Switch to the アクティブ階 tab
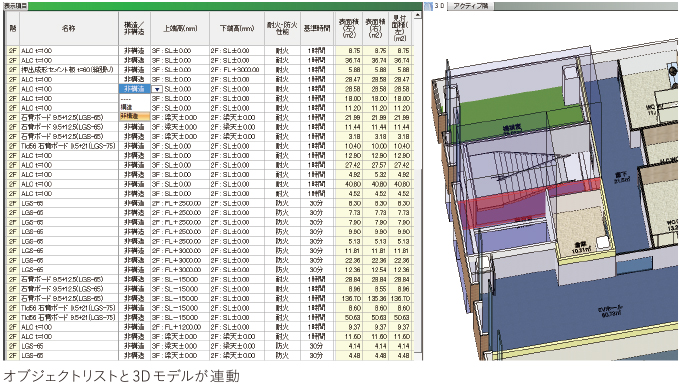This screenshot has height=389, width=680. click(x=471, y=6)
